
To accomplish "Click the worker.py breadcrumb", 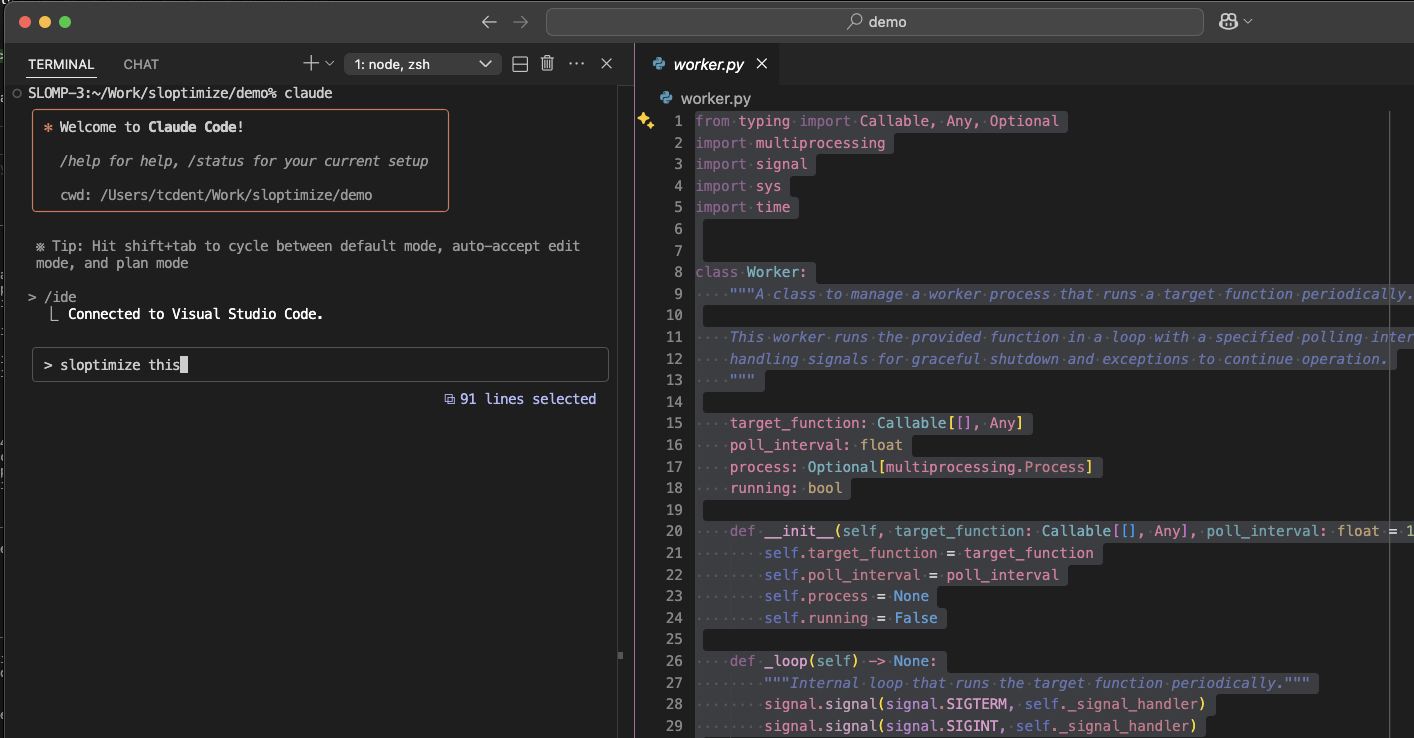I will coord(714,98).
